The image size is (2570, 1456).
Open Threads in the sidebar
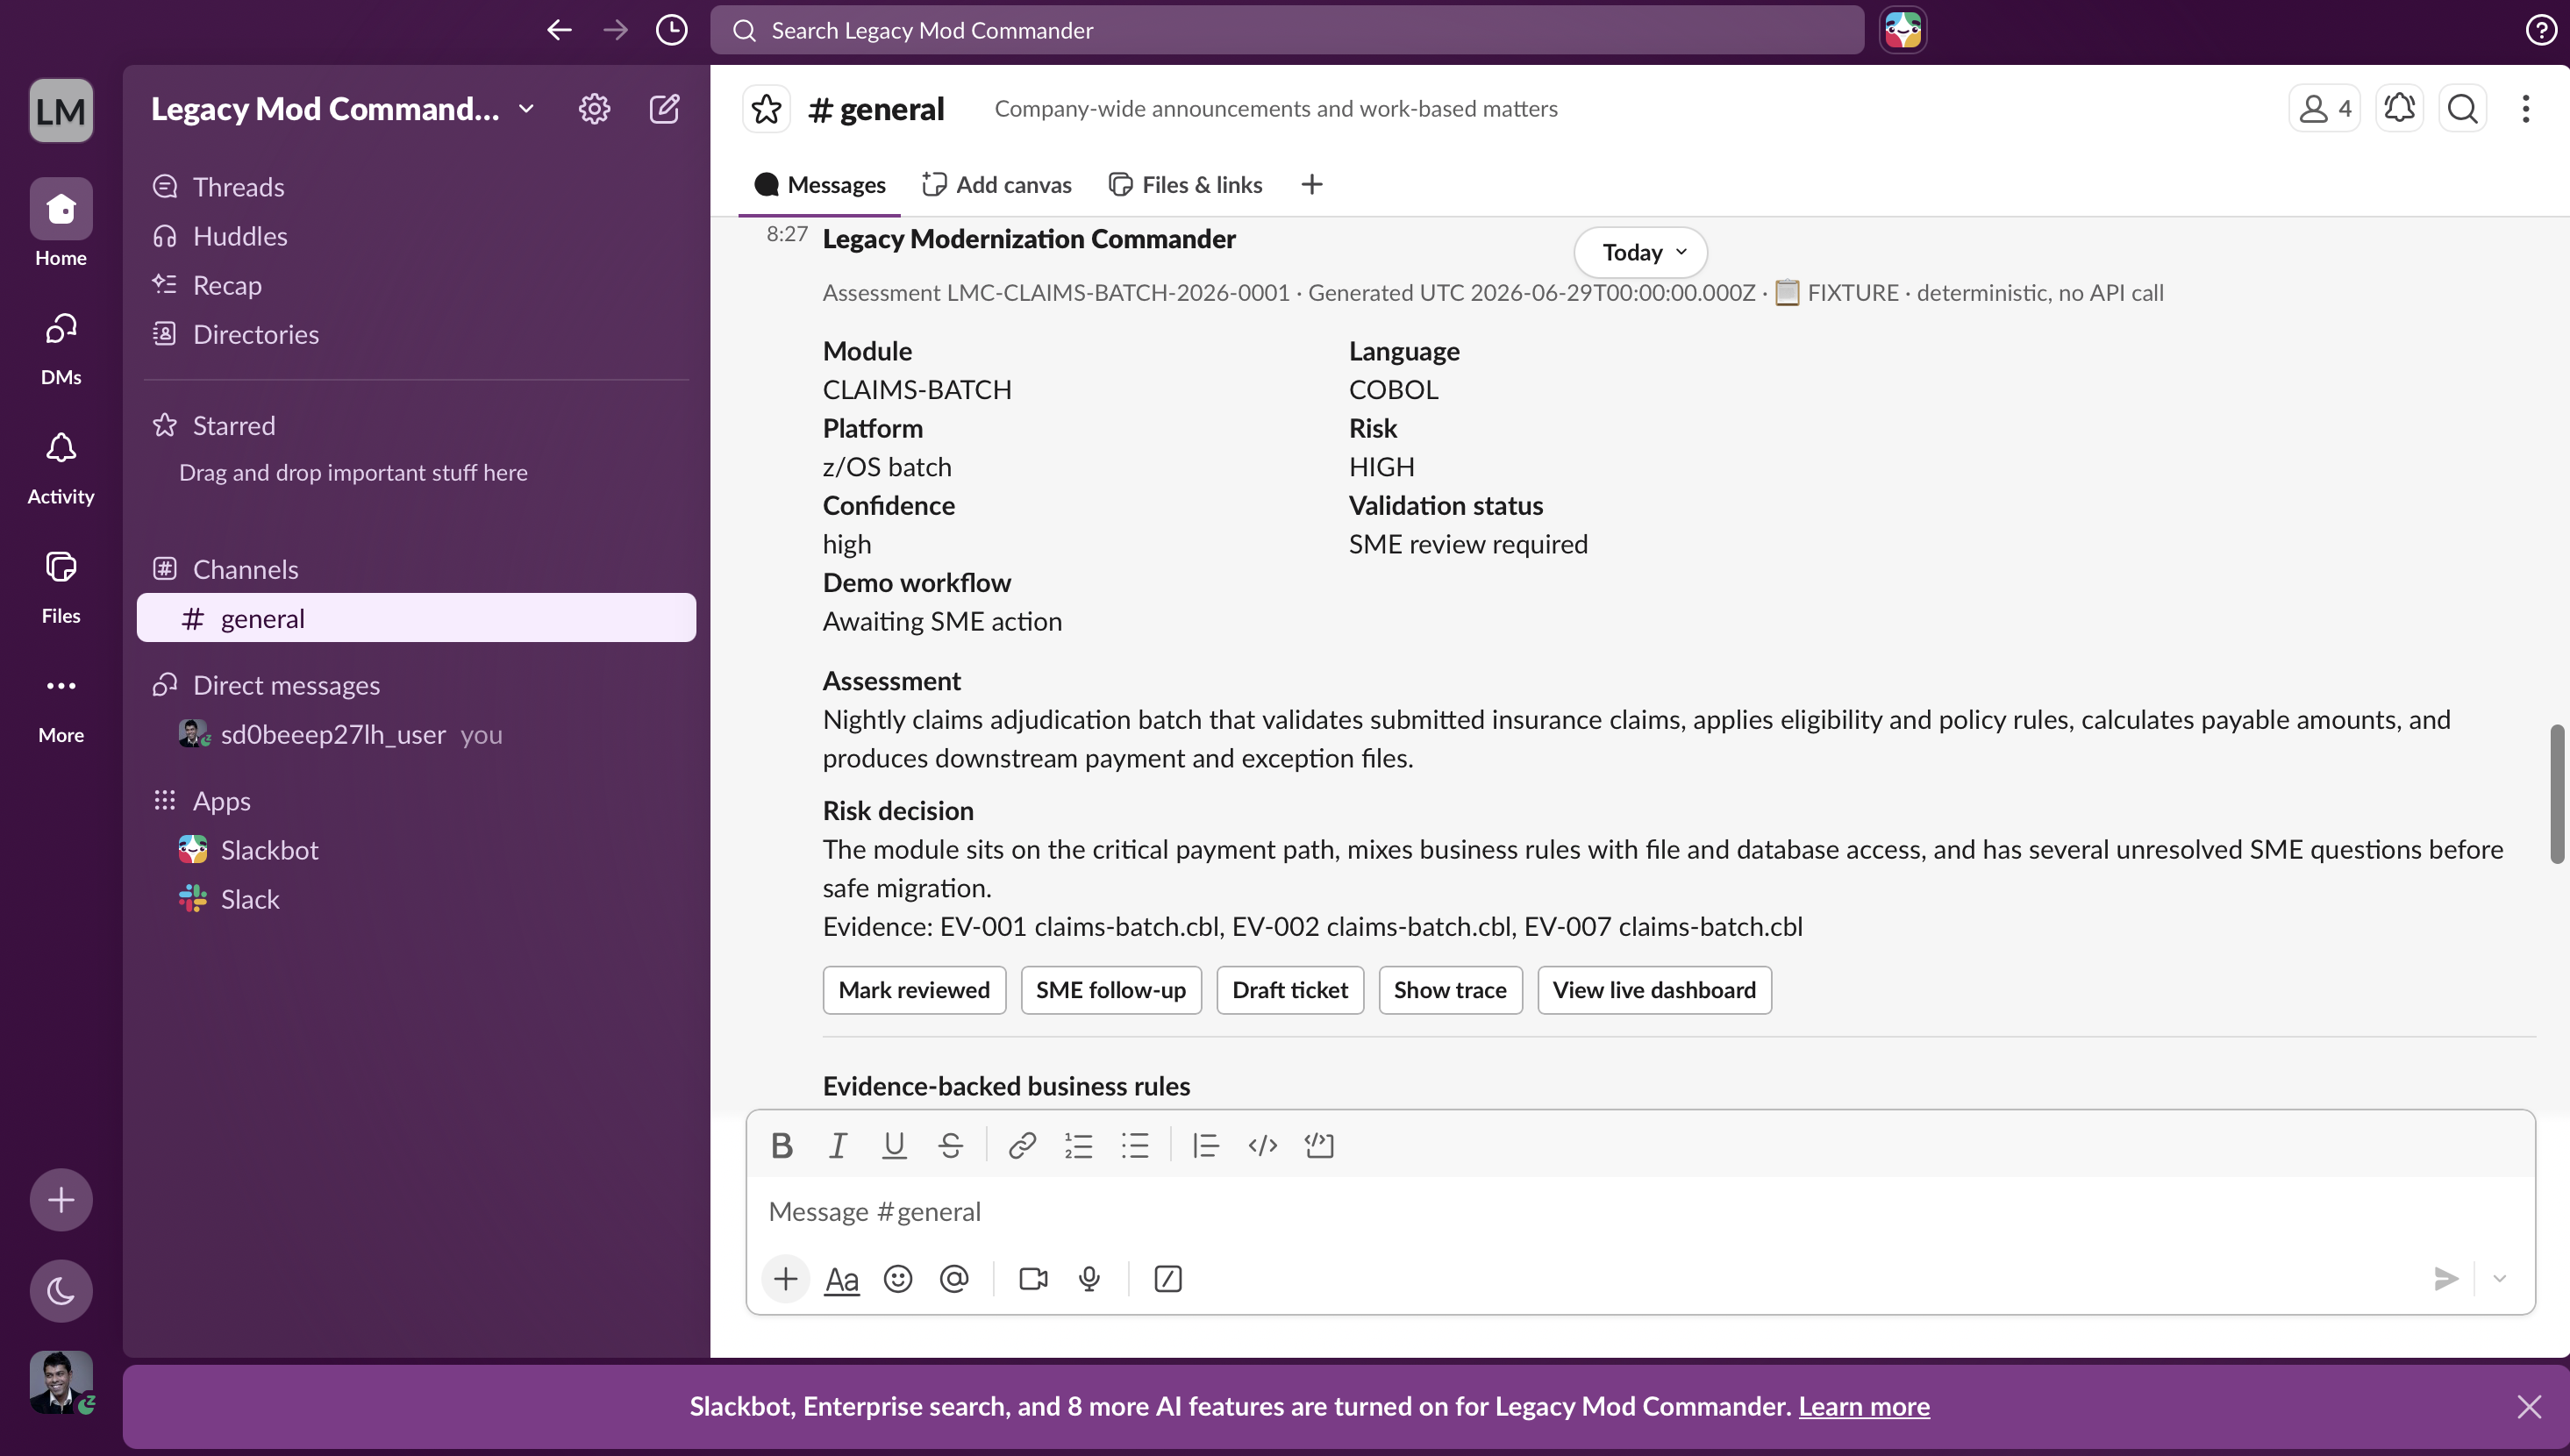point(417,187)
